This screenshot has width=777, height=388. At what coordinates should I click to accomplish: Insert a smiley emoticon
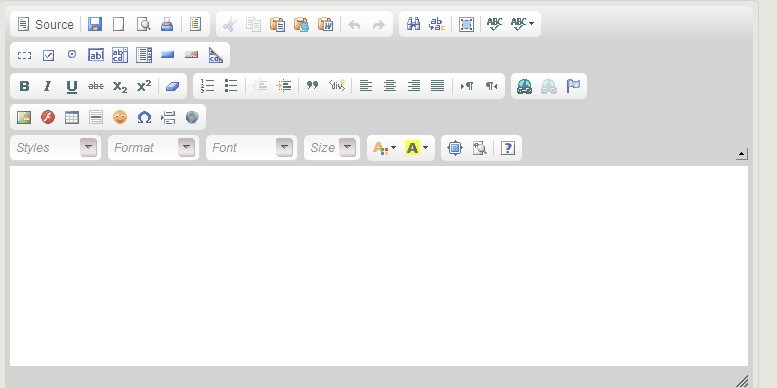120,117
